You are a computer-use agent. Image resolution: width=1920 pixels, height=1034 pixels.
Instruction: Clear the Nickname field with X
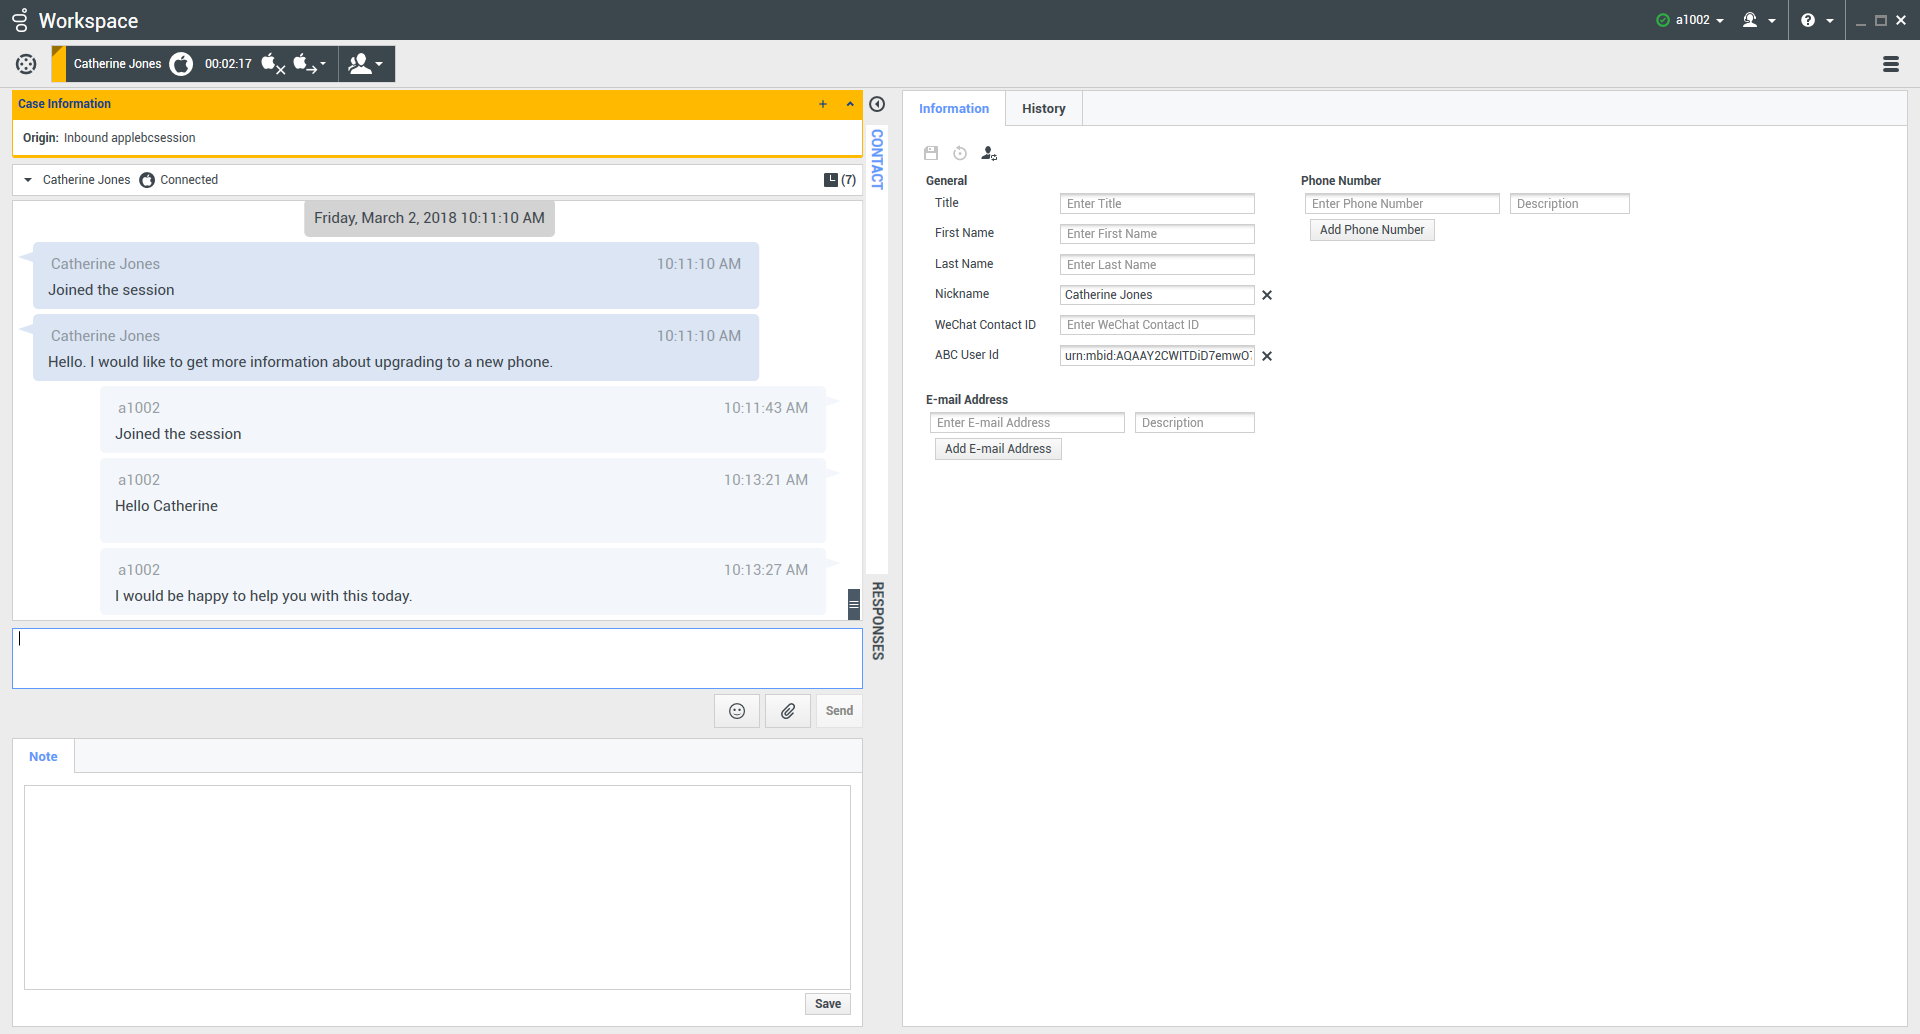click(1267, 295)
